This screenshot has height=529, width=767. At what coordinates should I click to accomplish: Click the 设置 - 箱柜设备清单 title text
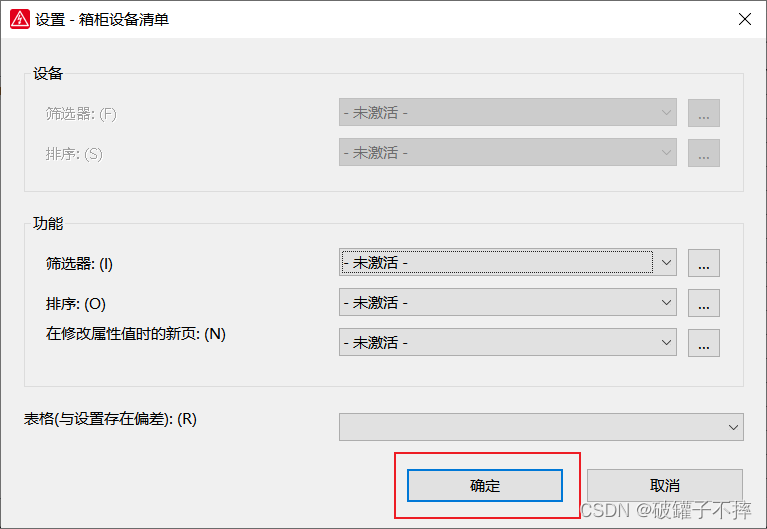(102, 19)
